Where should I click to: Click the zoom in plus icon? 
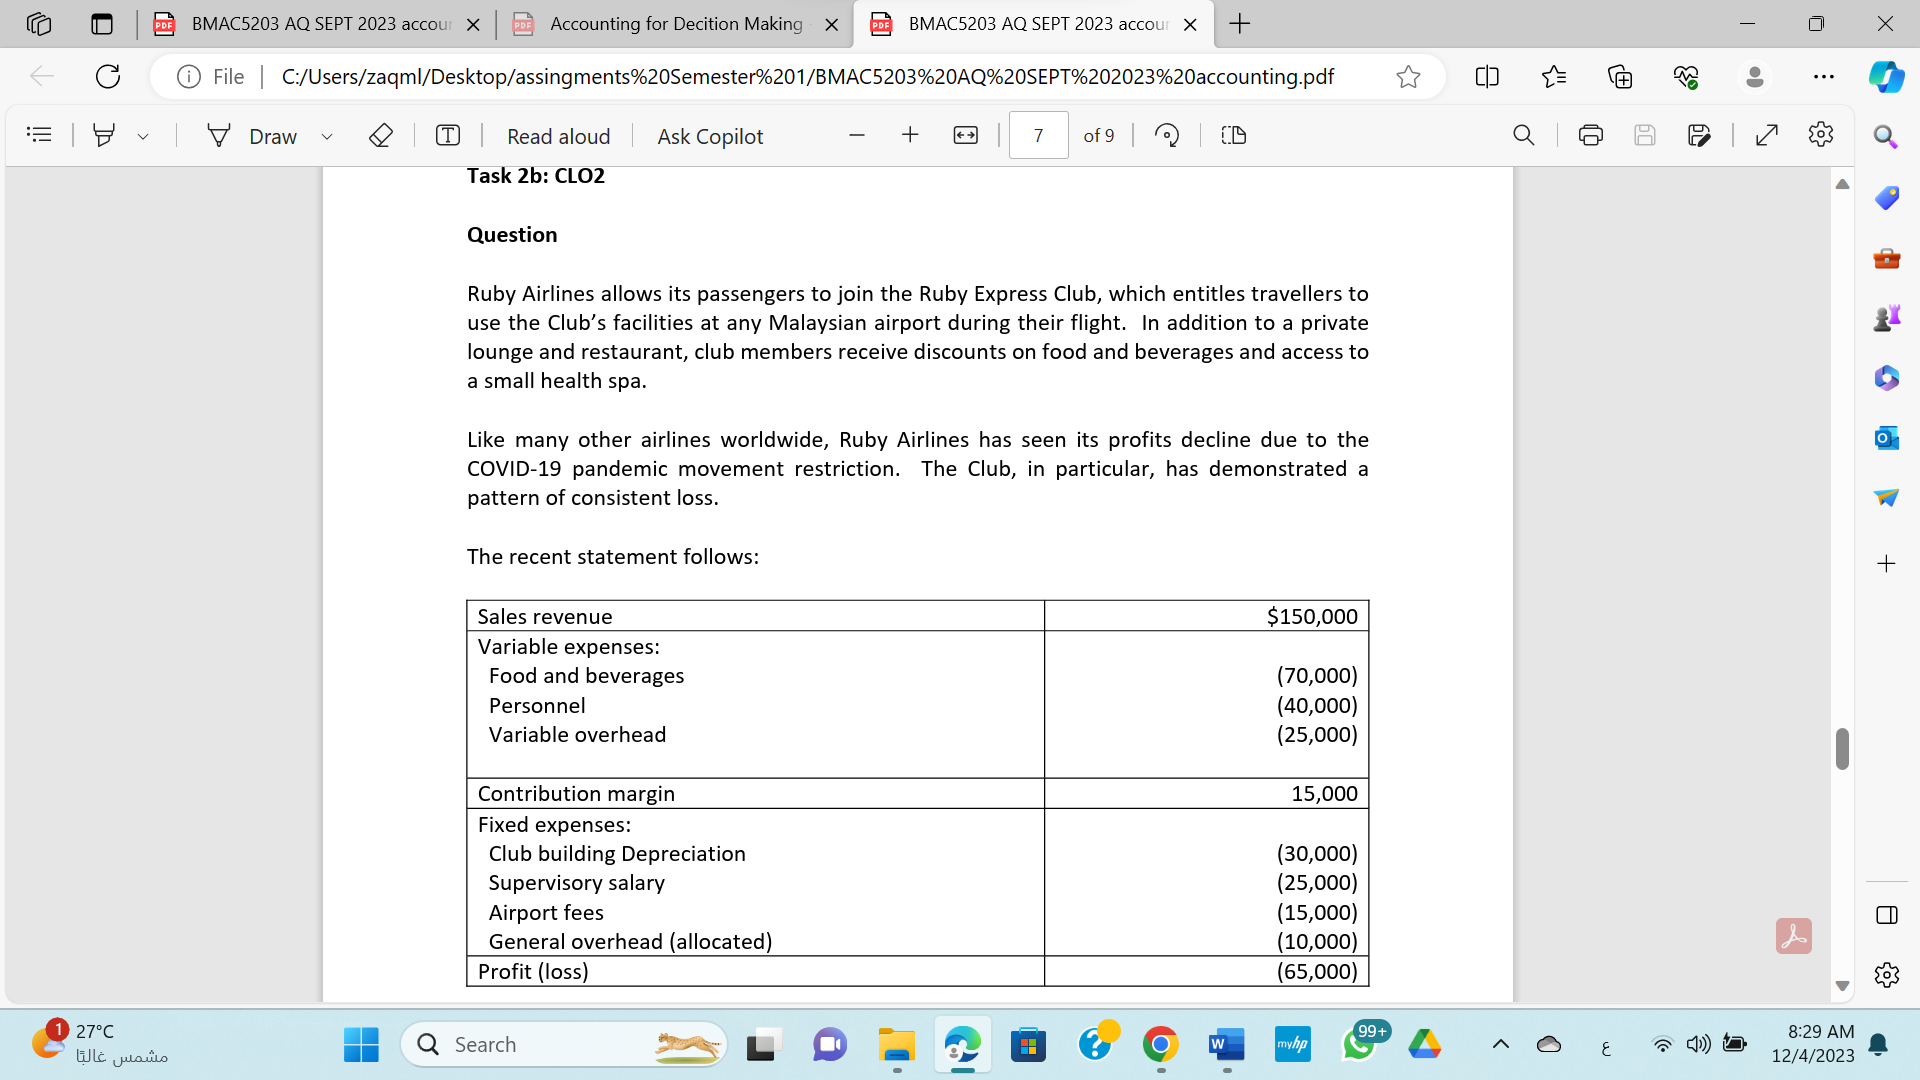pos(910,135)
